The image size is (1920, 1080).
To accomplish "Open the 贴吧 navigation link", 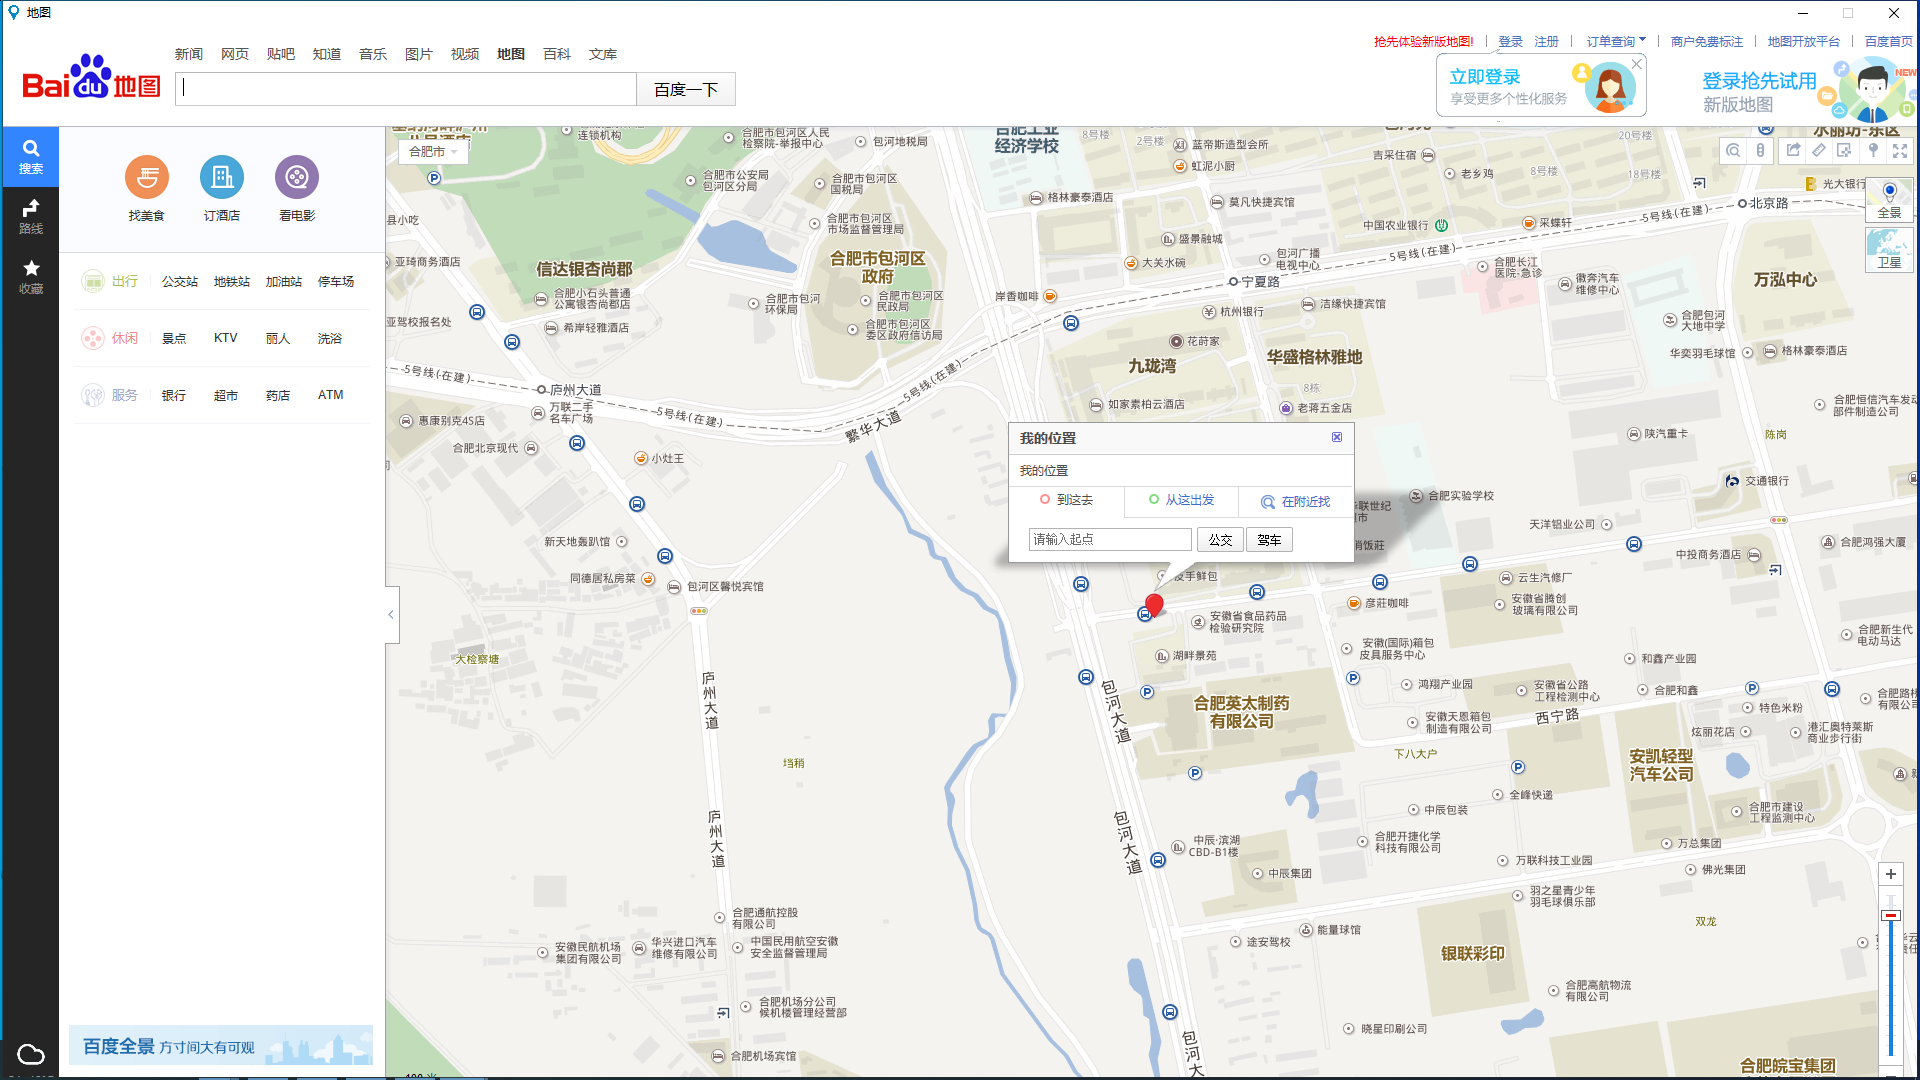I will (x=281, y=54).
